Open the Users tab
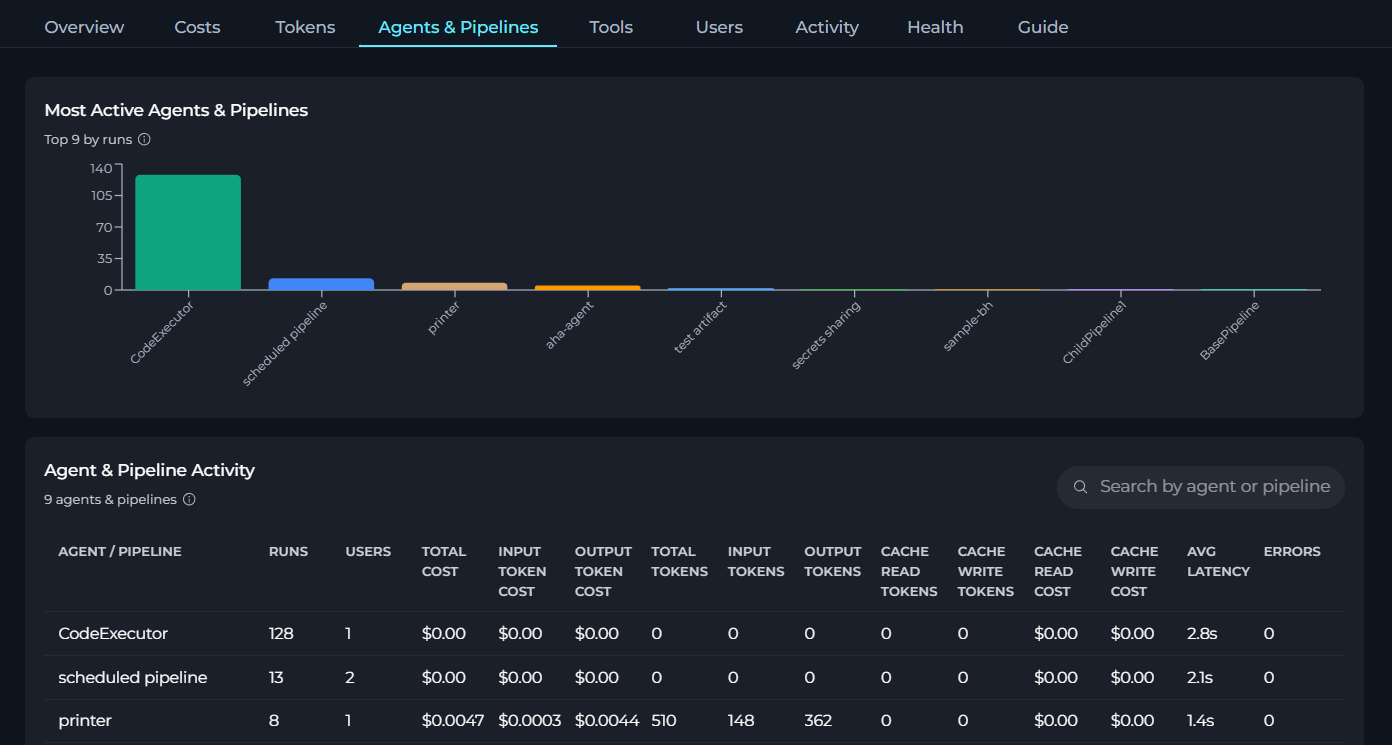This screenshot has width=1392, height=745. coord(719,27)
